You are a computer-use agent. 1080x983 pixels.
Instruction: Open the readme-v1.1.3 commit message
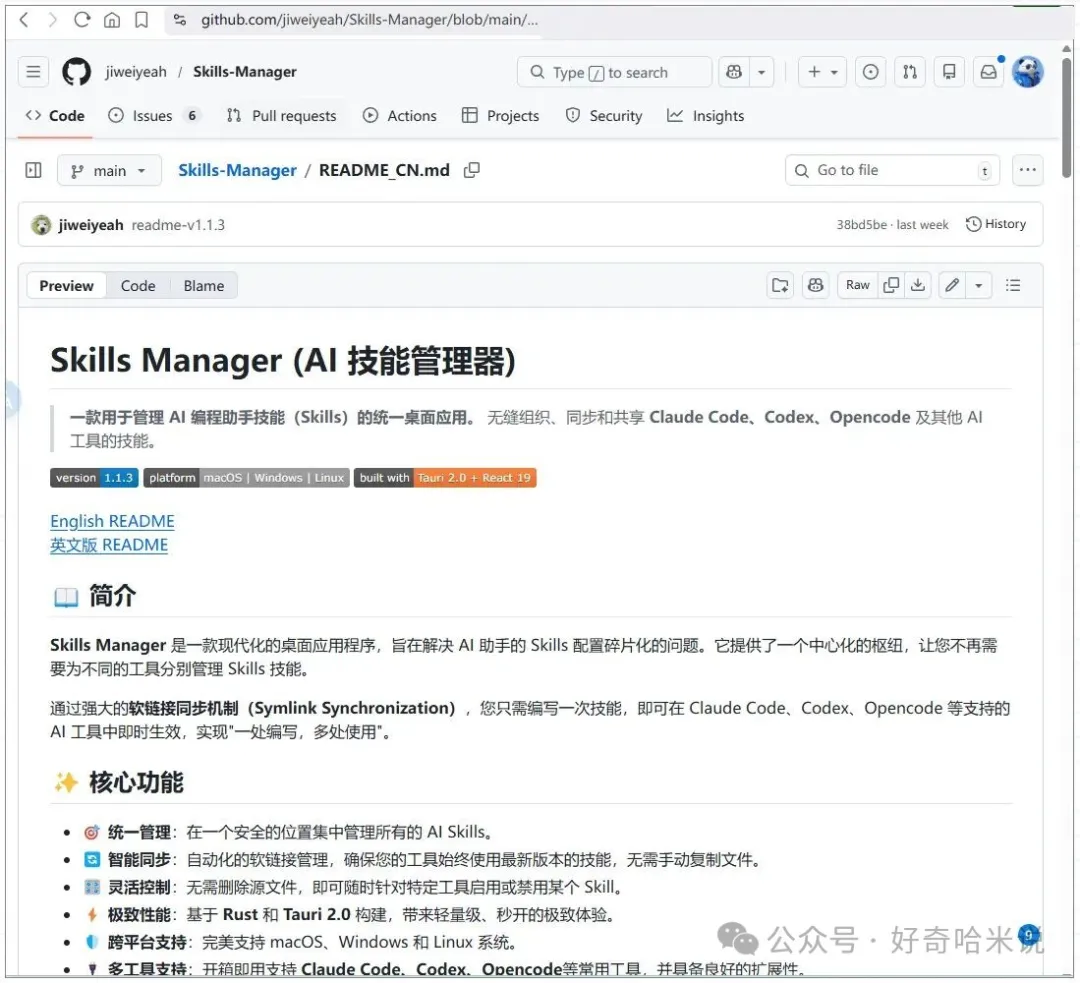(x=178, y=225)
